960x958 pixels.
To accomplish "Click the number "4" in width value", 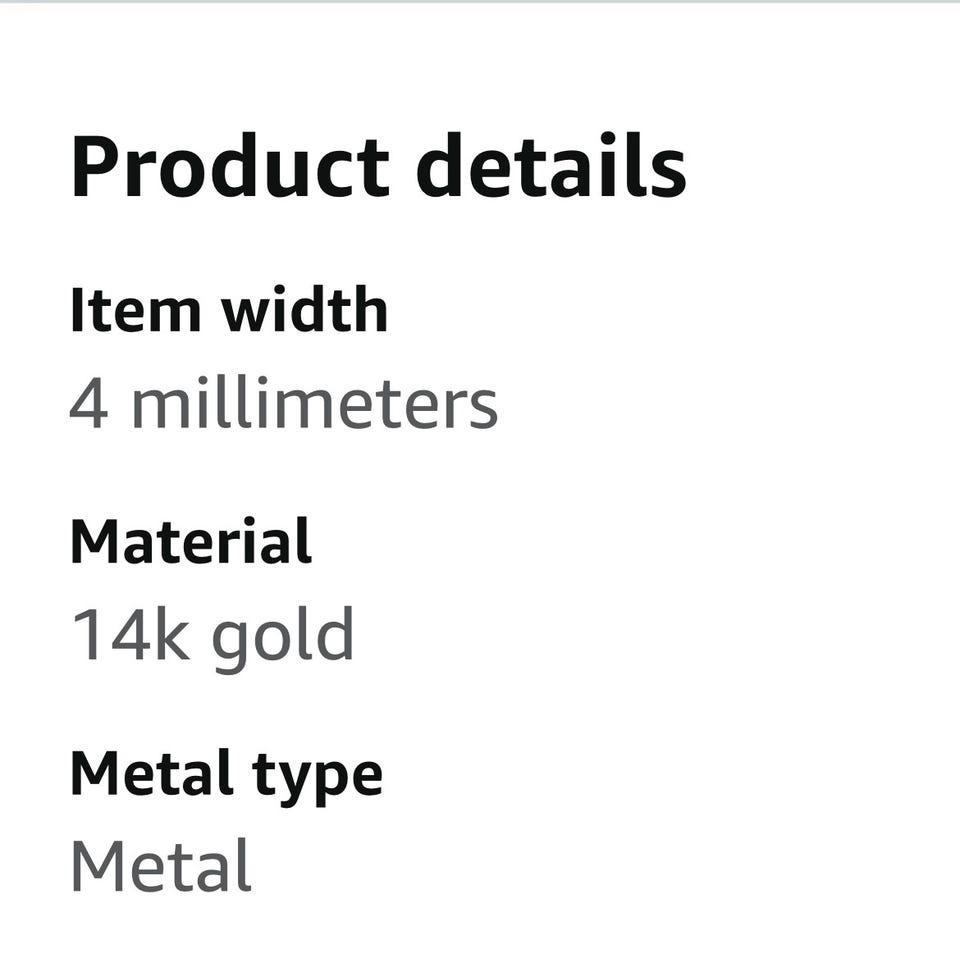I will click(88, 405).
